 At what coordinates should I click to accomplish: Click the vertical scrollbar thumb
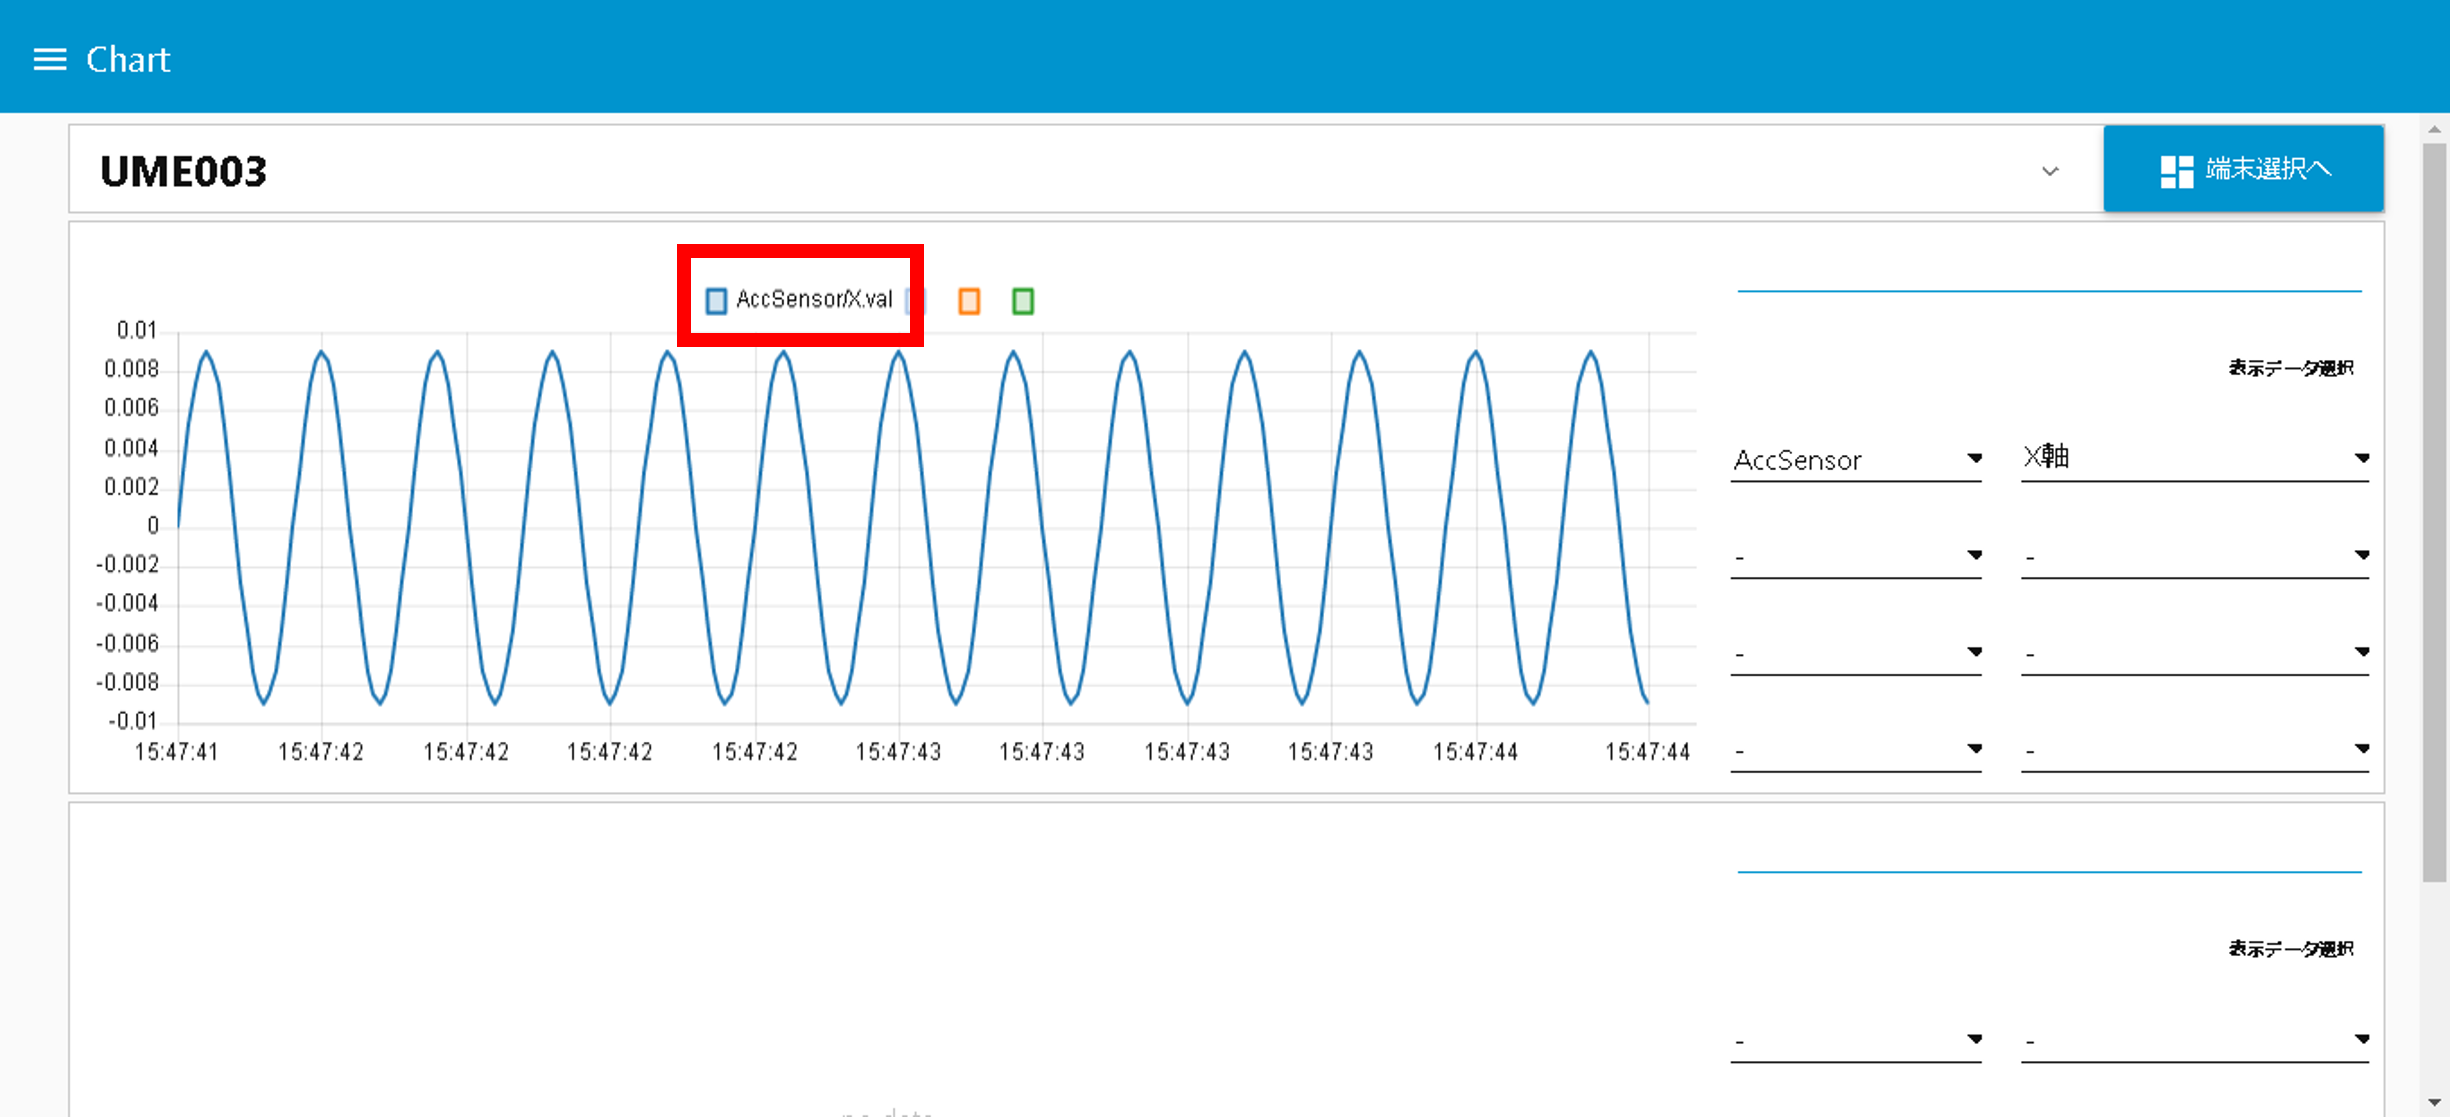coord(2435,512)
